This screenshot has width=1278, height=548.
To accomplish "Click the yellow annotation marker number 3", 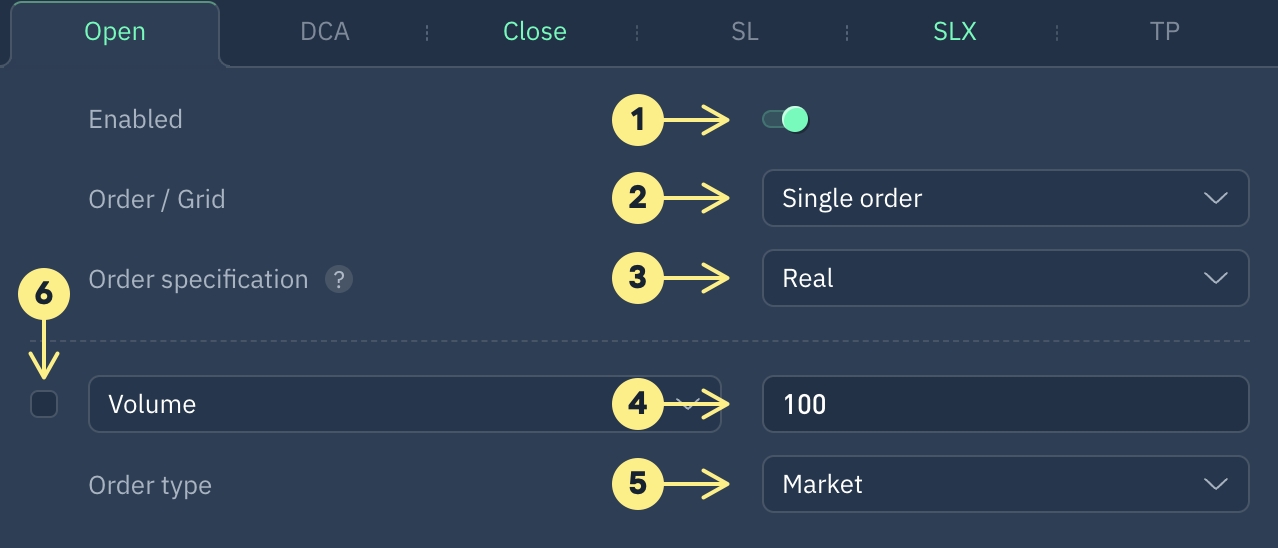I will click(x=637, y=278).
